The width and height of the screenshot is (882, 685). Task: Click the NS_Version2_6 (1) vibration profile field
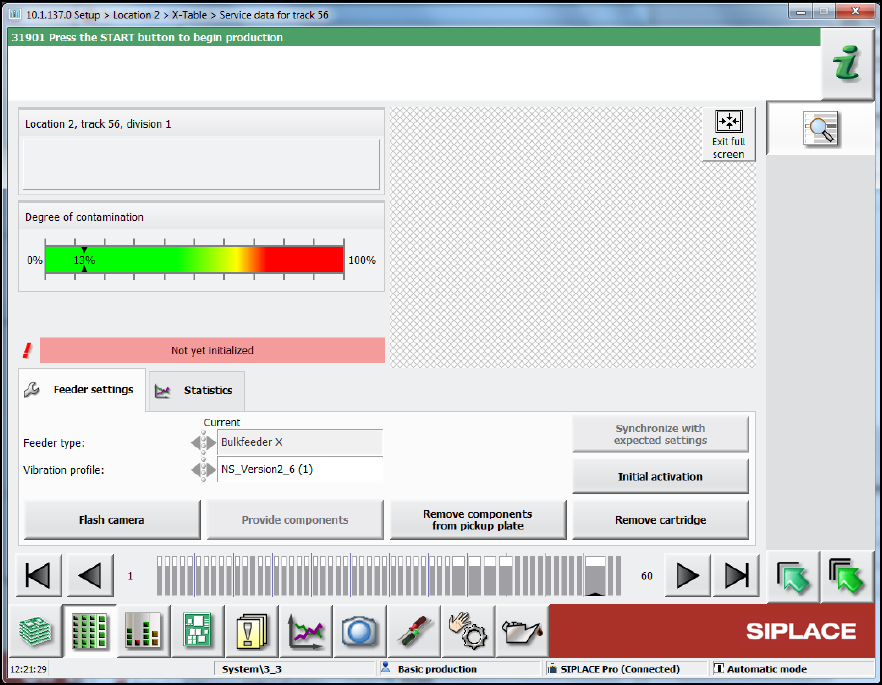[x=300, y=469]
